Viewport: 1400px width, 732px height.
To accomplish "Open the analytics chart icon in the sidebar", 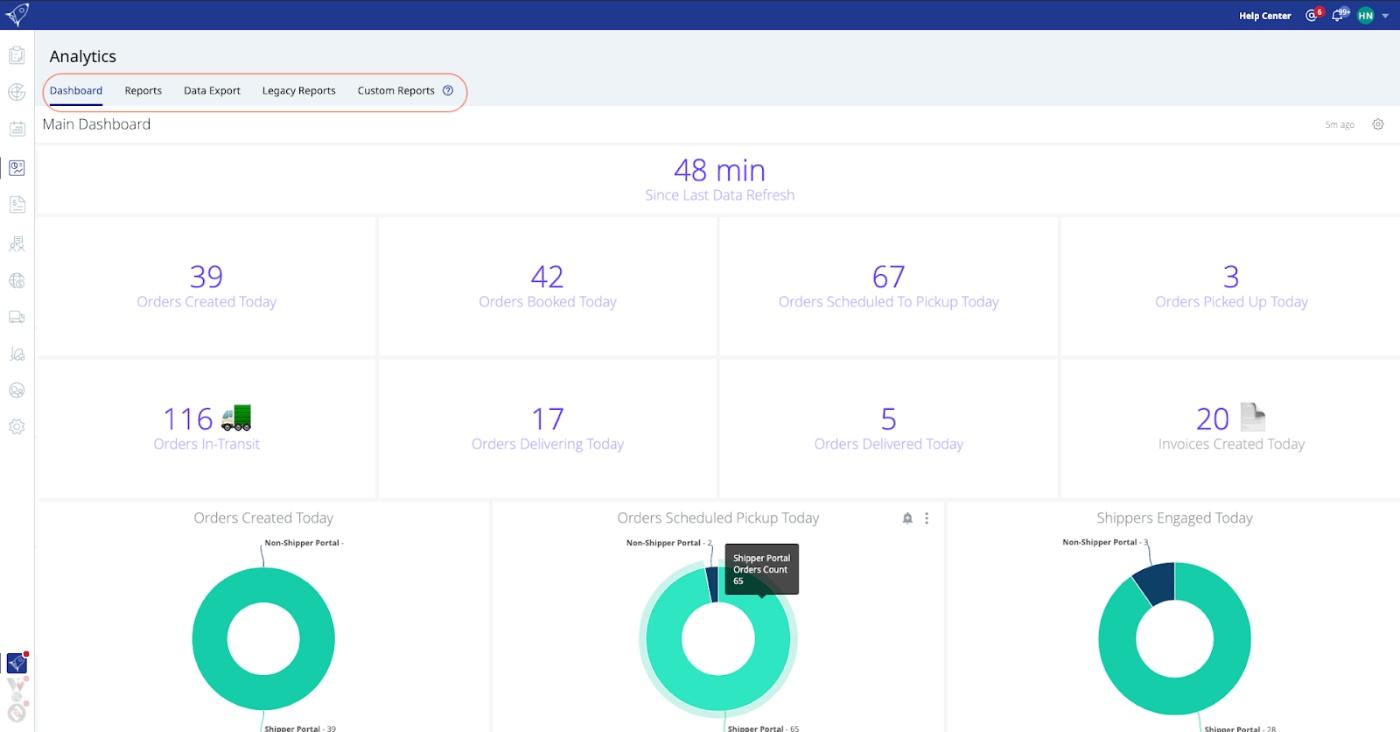I will point(17,168).
